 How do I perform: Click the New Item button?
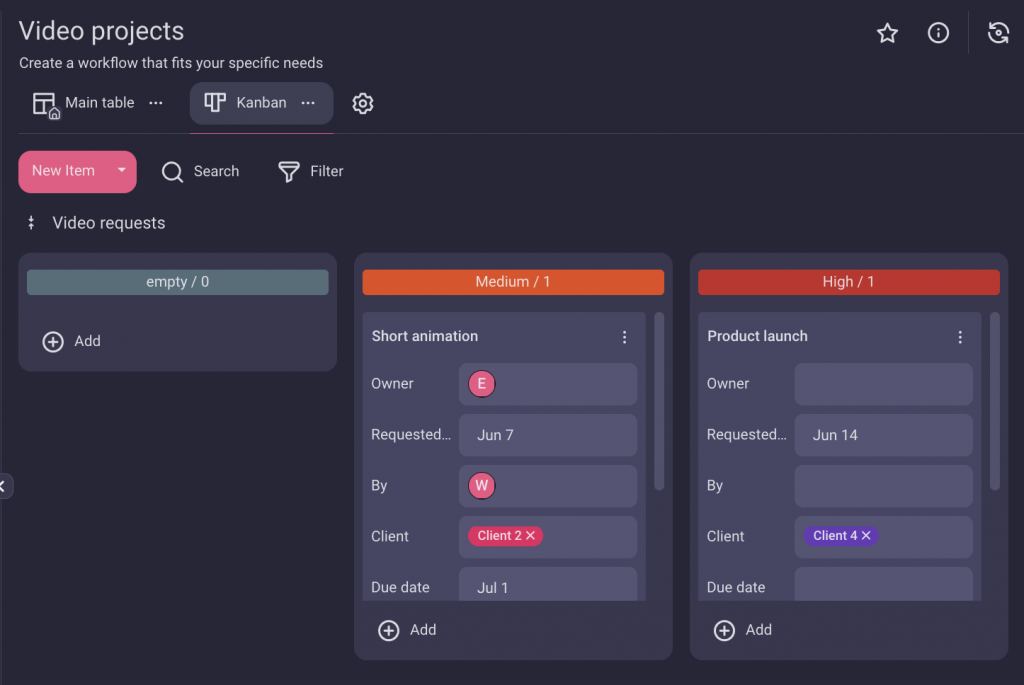(63, 171)
